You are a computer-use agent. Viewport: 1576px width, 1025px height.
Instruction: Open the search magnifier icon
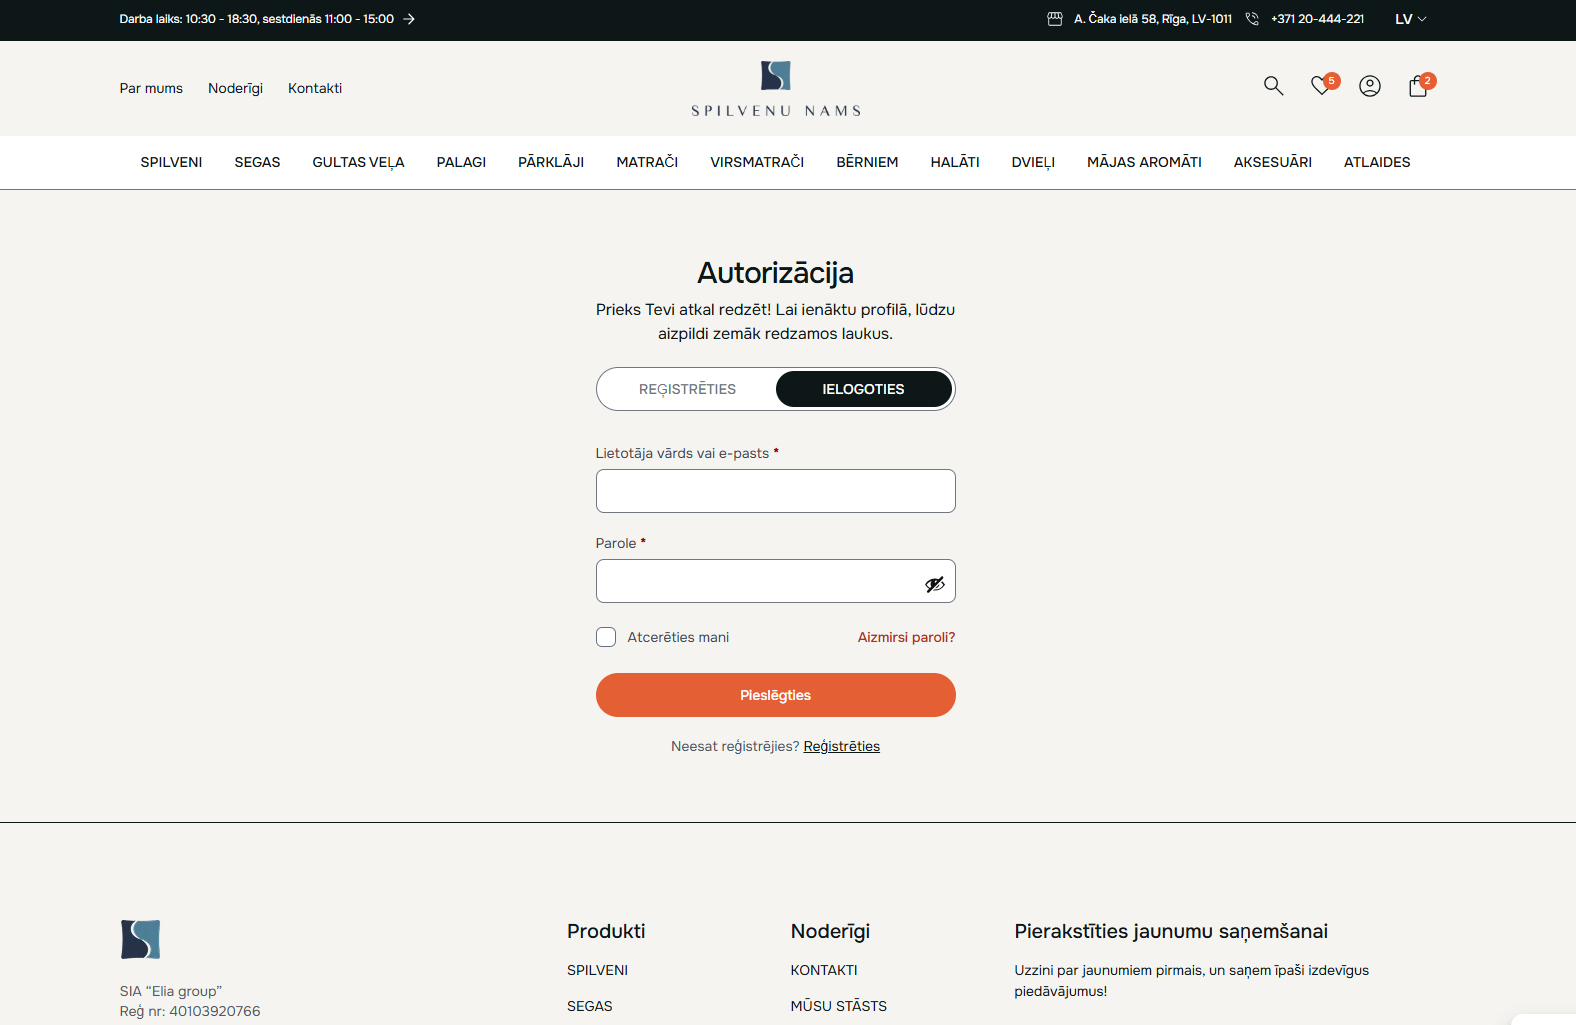tap(1273, 86)
